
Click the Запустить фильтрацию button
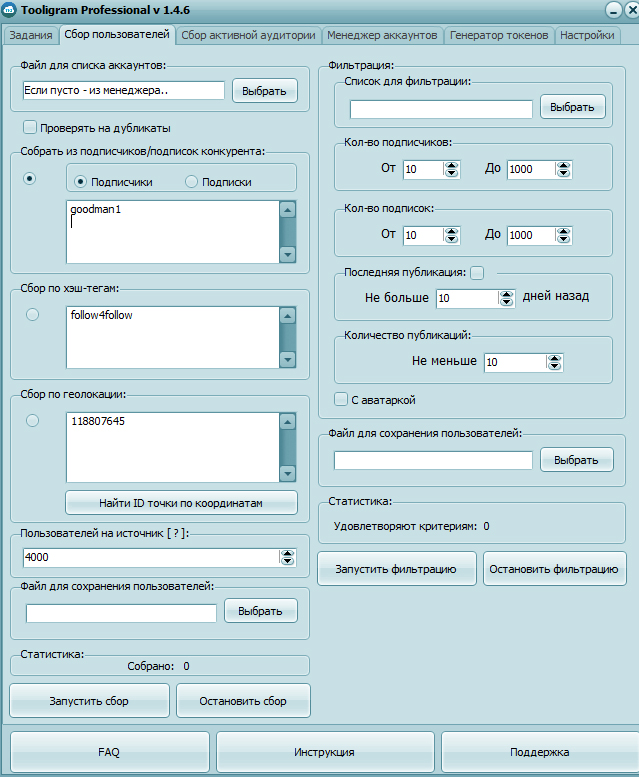[396, 569]
